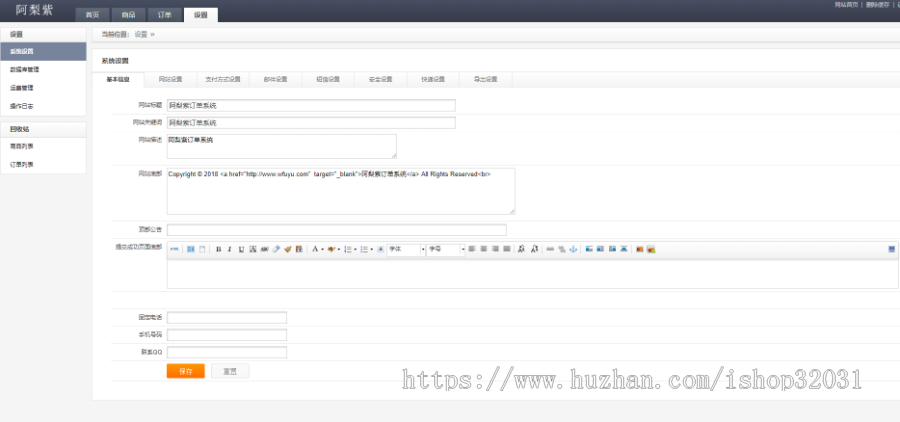The height and width of the screenshot is (422, 900).
Task: Open the 首页 top navigation tab
Action: [x=92, y=15]
